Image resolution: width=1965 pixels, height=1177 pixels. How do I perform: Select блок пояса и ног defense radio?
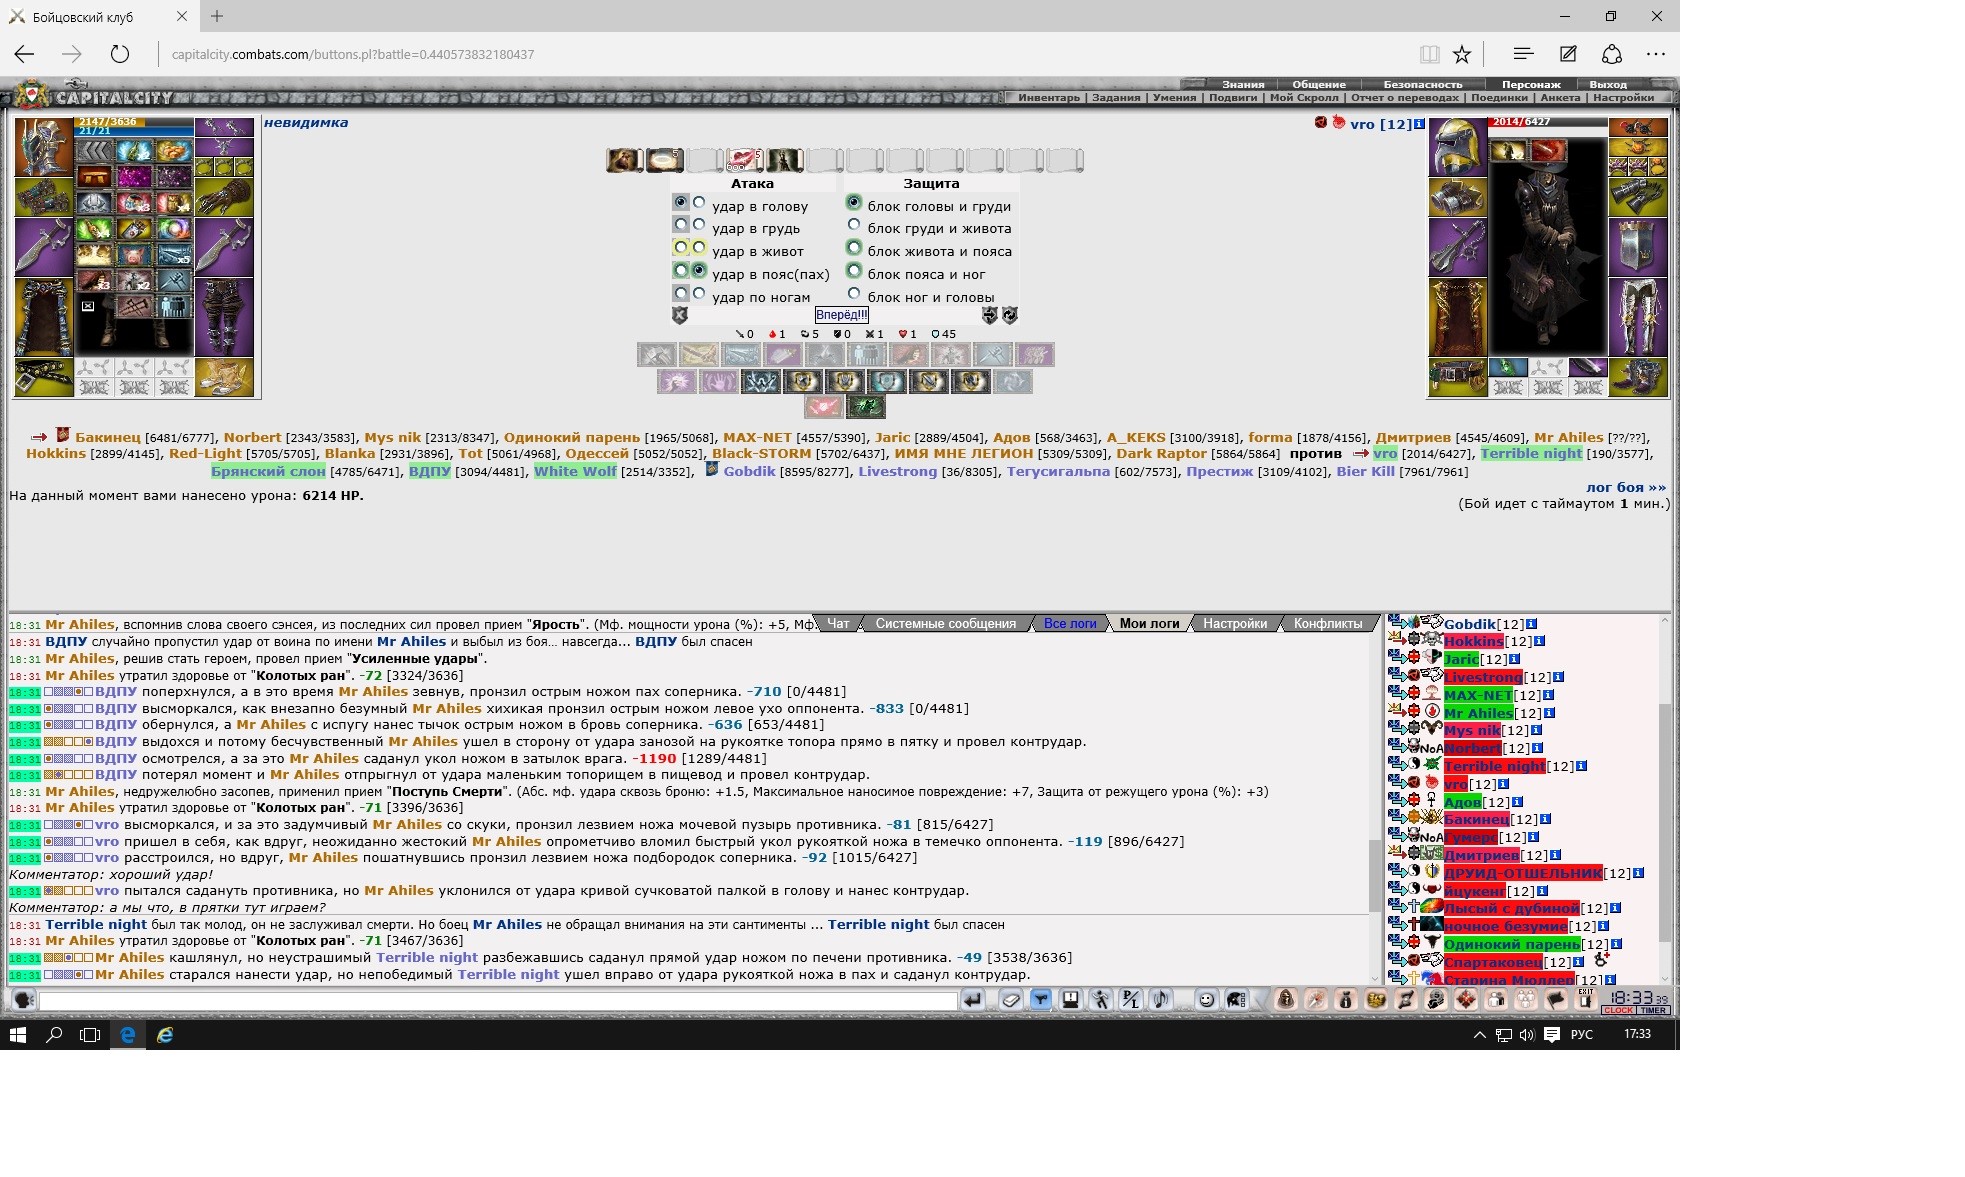(854, 270)
